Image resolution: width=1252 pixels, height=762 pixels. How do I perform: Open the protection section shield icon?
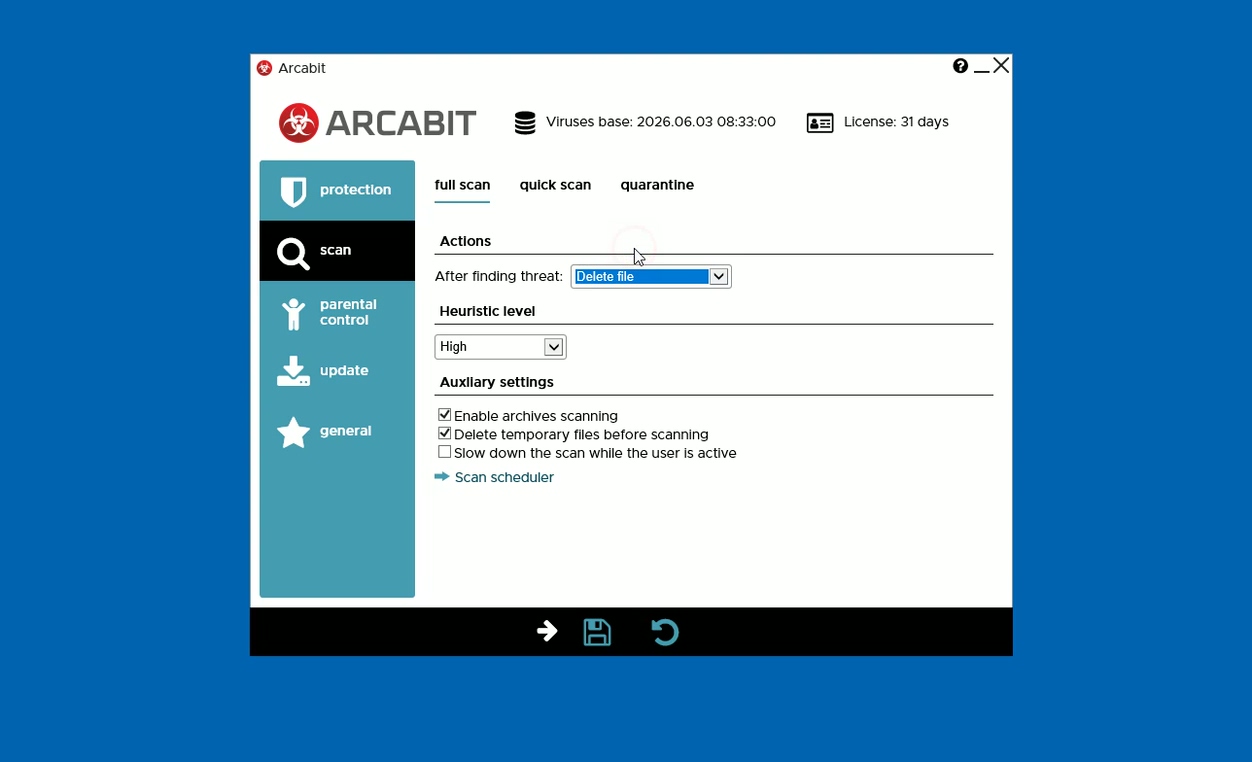pyautogui.click(x=293, y=191)
